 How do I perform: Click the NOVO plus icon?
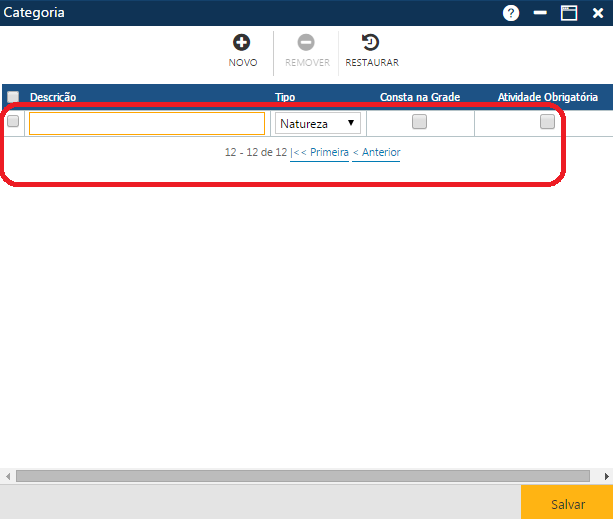point(242,43)
